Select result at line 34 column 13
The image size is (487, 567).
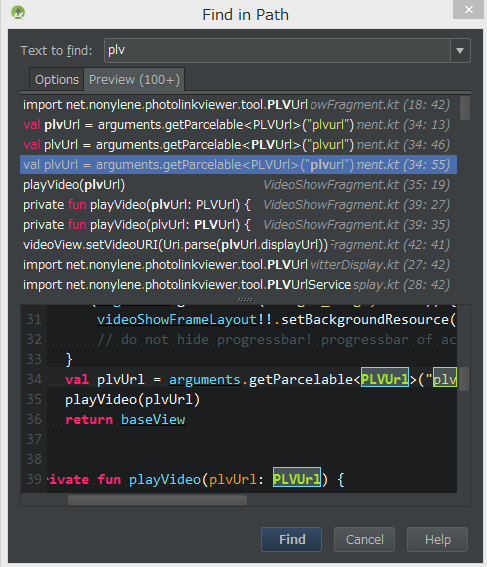(238, 125)
